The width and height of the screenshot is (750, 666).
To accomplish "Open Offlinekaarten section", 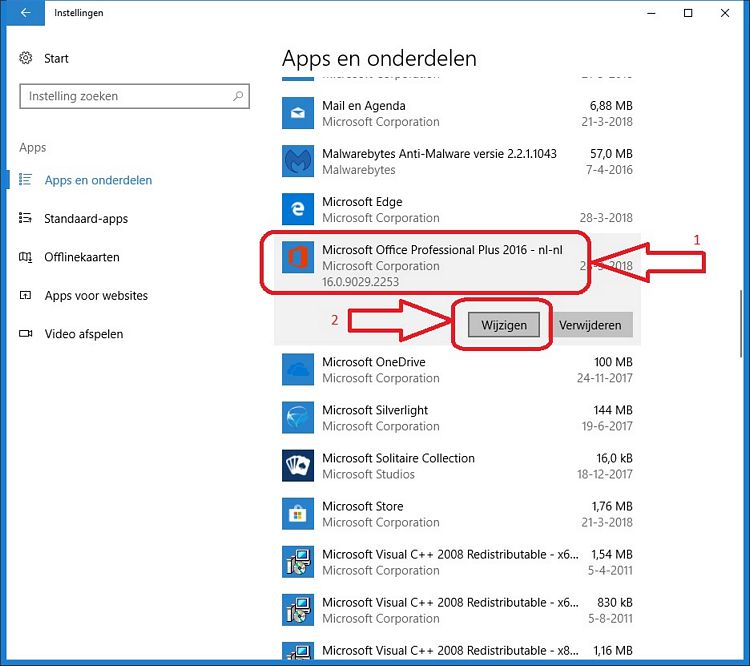I will [82, 257].
